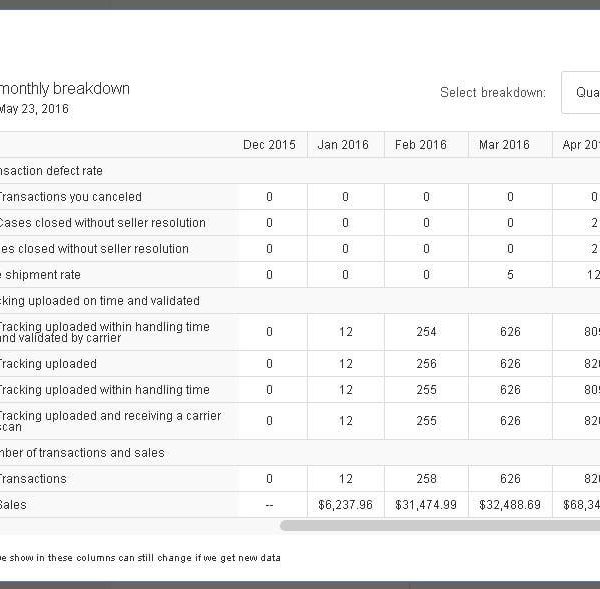The height and width of the screenshot is (589, 600).
Task: Click Feb 2016 value 254
Action: click(x=426, y=331)
